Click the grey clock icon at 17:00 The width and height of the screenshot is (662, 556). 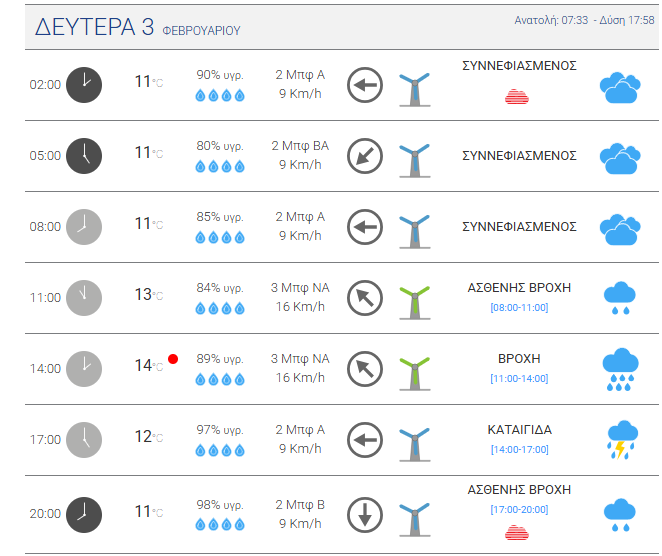click(x=84, y=438)
